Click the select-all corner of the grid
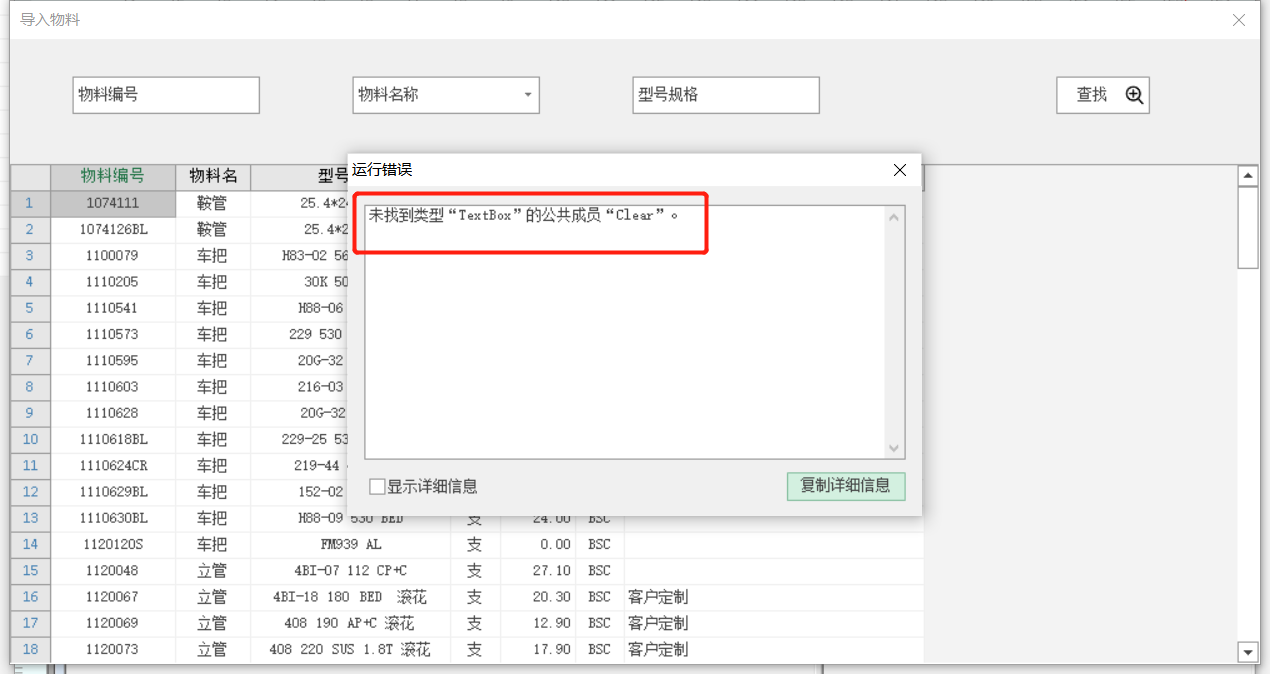The width and height of the screenshot is (1270, 674). pos(30,176)
